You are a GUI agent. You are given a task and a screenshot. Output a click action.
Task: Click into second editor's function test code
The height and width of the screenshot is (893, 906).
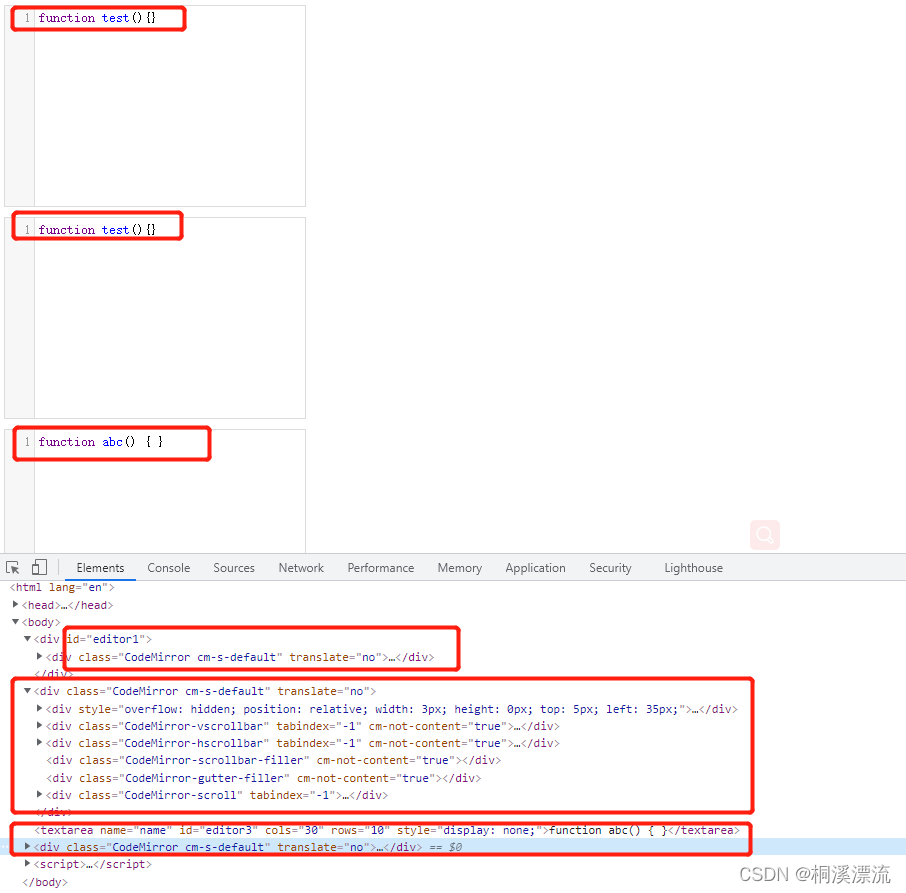coord(97,230)
